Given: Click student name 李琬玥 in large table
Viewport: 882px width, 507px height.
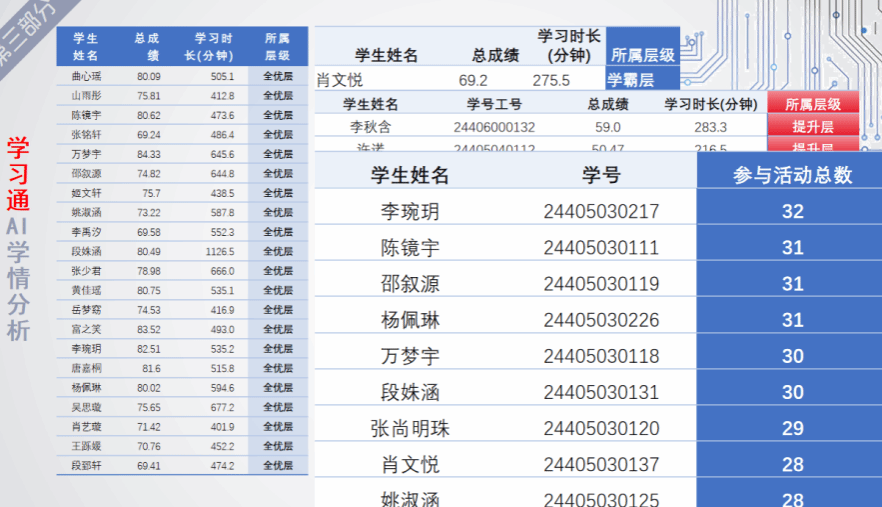Looking at the screenshot, I should coord(410,212).
